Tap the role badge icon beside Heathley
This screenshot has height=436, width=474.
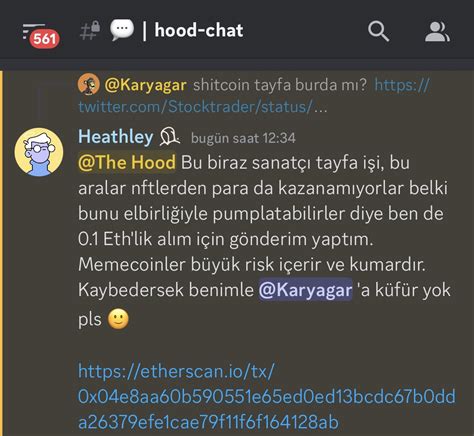[x=169, y=137]
